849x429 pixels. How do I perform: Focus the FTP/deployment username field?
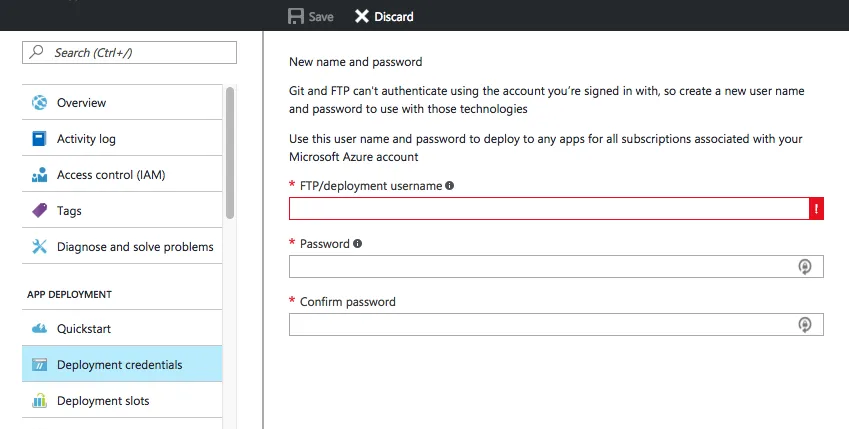pyautogui.click(x=548, y=208)
